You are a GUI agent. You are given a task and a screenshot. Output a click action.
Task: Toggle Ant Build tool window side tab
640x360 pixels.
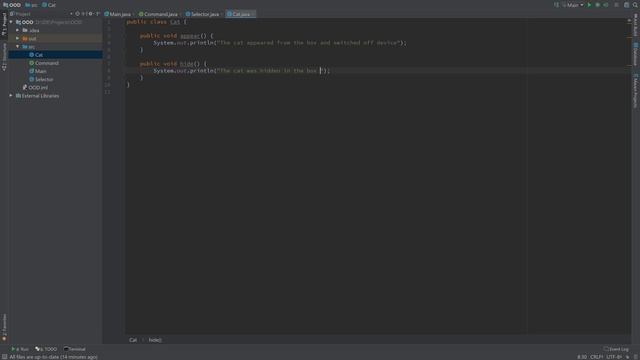click(636, 24)
